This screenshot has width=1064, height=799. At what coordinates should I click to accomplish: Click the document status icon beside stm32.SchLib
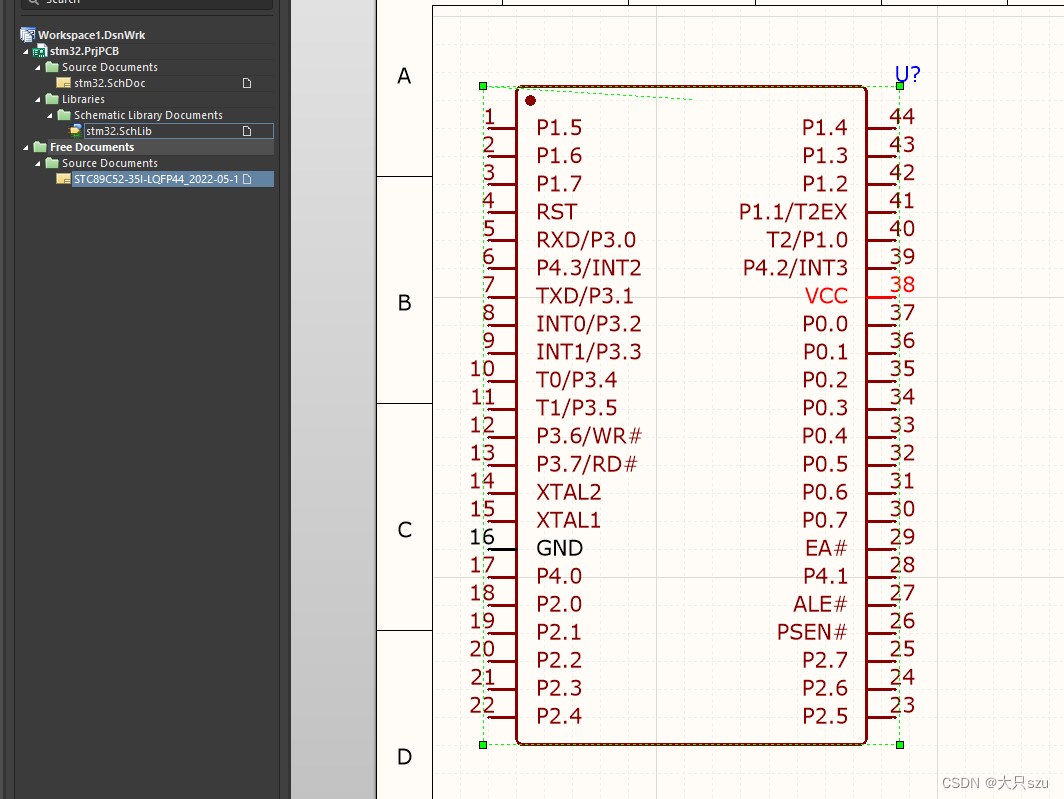(x=247, y=131)
